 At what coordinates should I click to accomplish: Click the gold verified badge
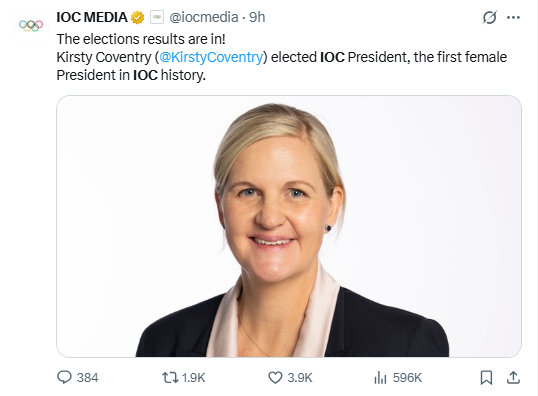click(x=138, y=17)
